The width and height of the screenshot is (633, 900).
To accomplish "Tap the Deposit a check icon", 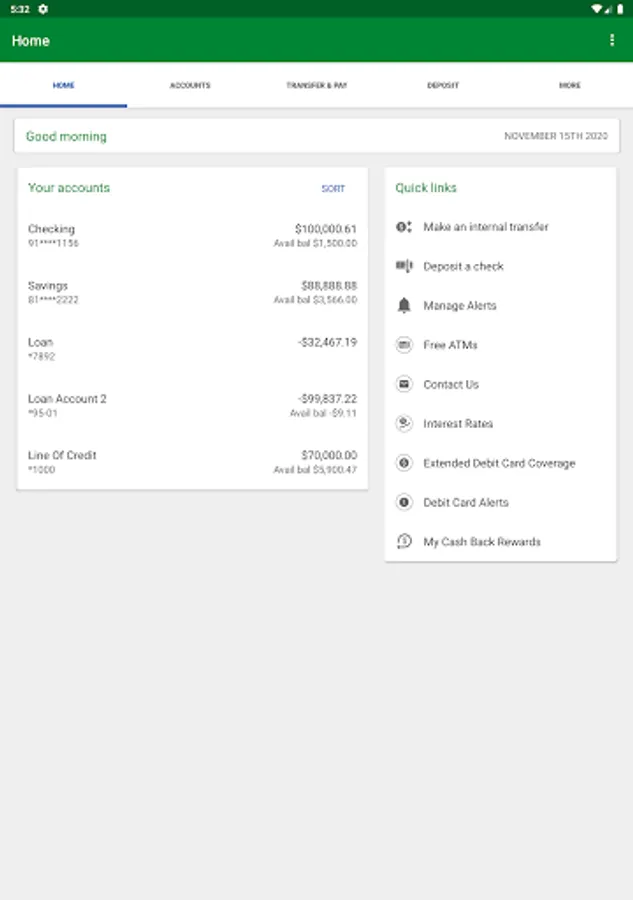I will [x=404, y=266].
